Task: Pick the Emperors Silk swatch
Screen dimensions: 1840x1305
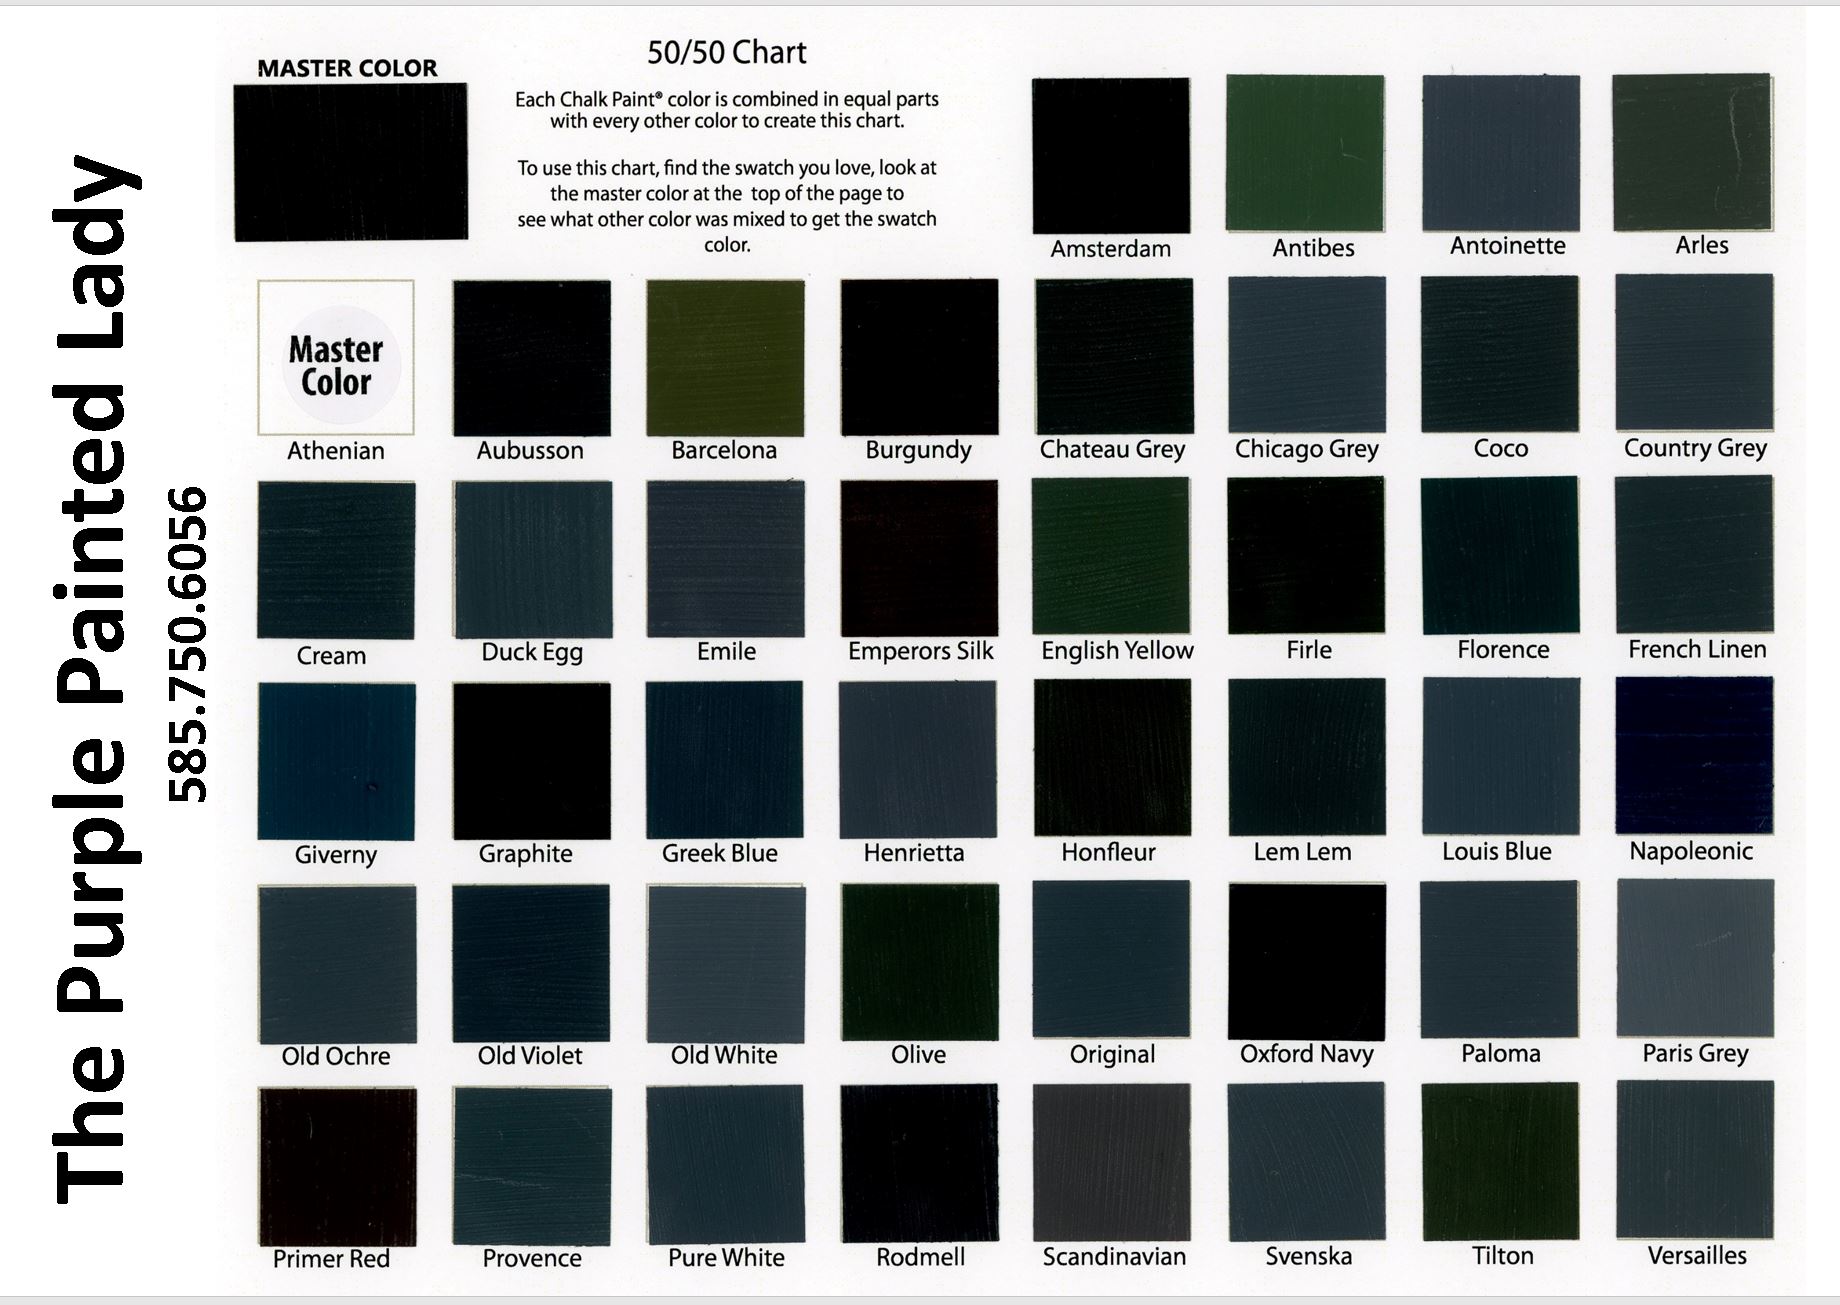Action: tap(919, 558)
